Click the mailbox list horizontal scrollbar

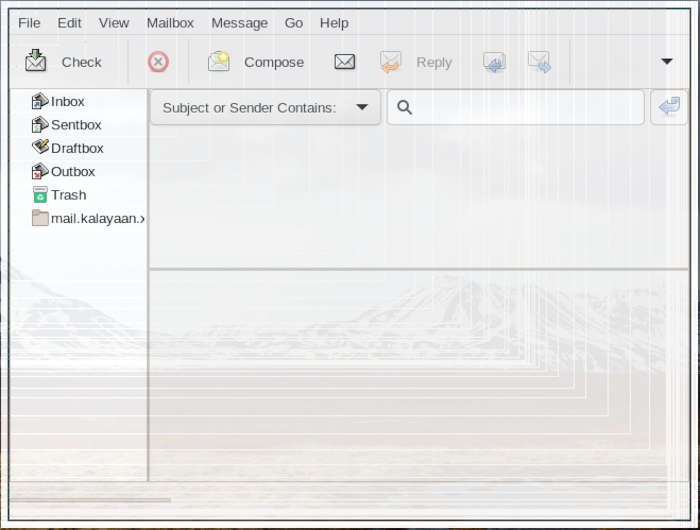[x=91, y=500]
